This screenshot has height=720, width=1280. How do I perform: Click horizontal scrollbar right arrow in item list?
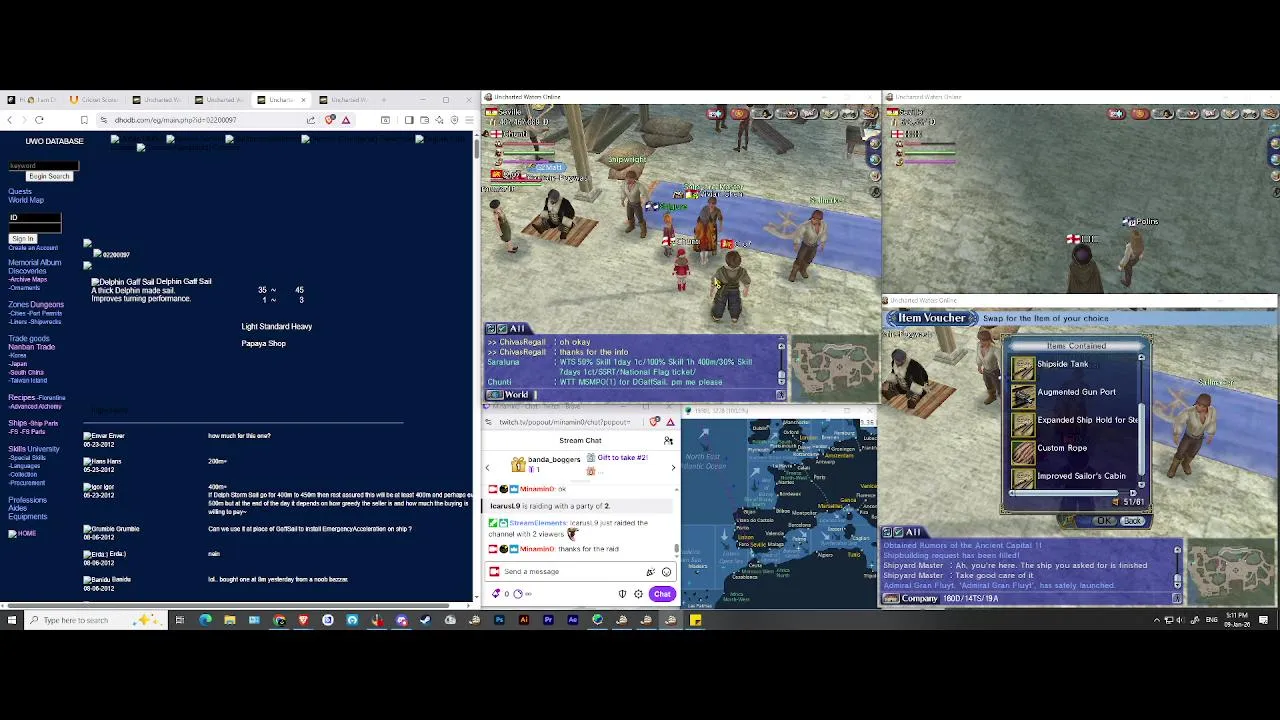pyautogui.click(x=1133, y=493)
